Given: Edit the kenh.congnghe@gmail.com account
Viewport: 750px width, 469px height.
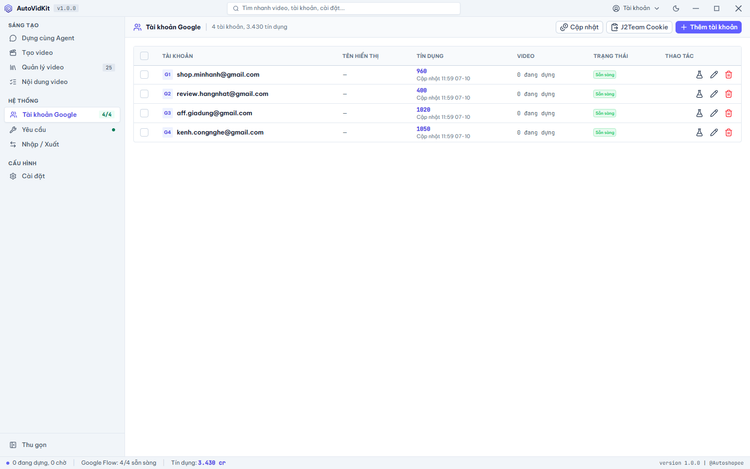Looking at the screenshot, I should click(x=714, y=132).
